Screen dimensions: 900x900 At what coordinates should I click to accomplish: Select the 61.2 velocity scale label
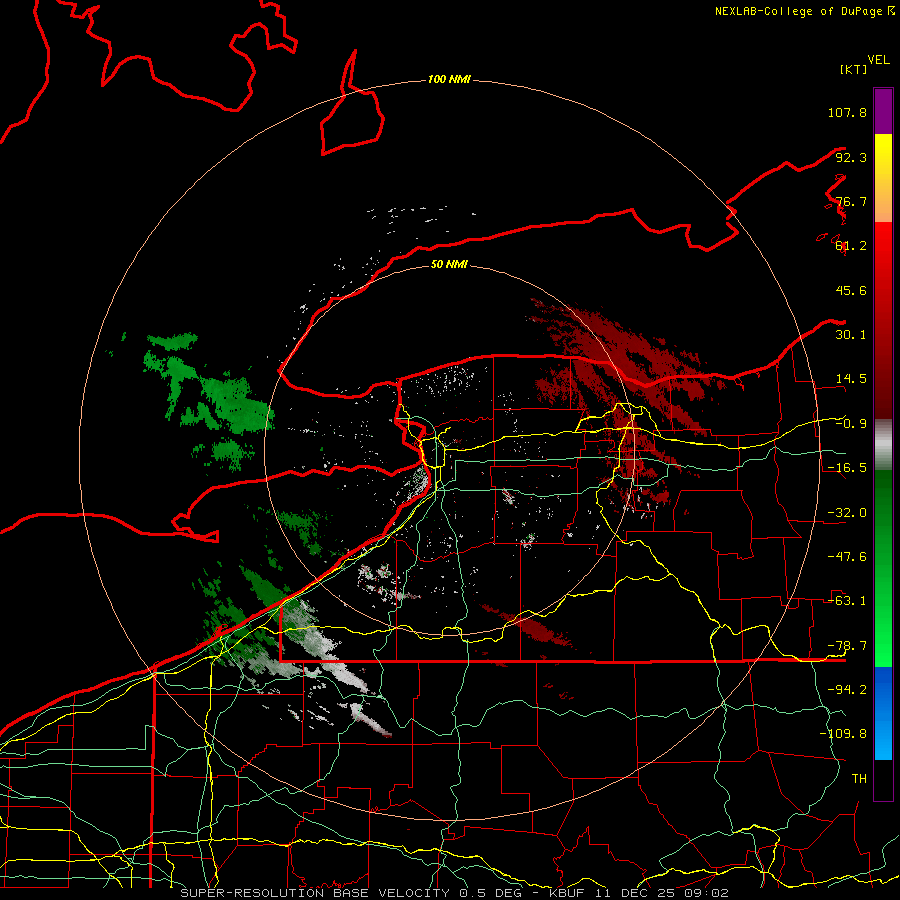tap(851, 246)
